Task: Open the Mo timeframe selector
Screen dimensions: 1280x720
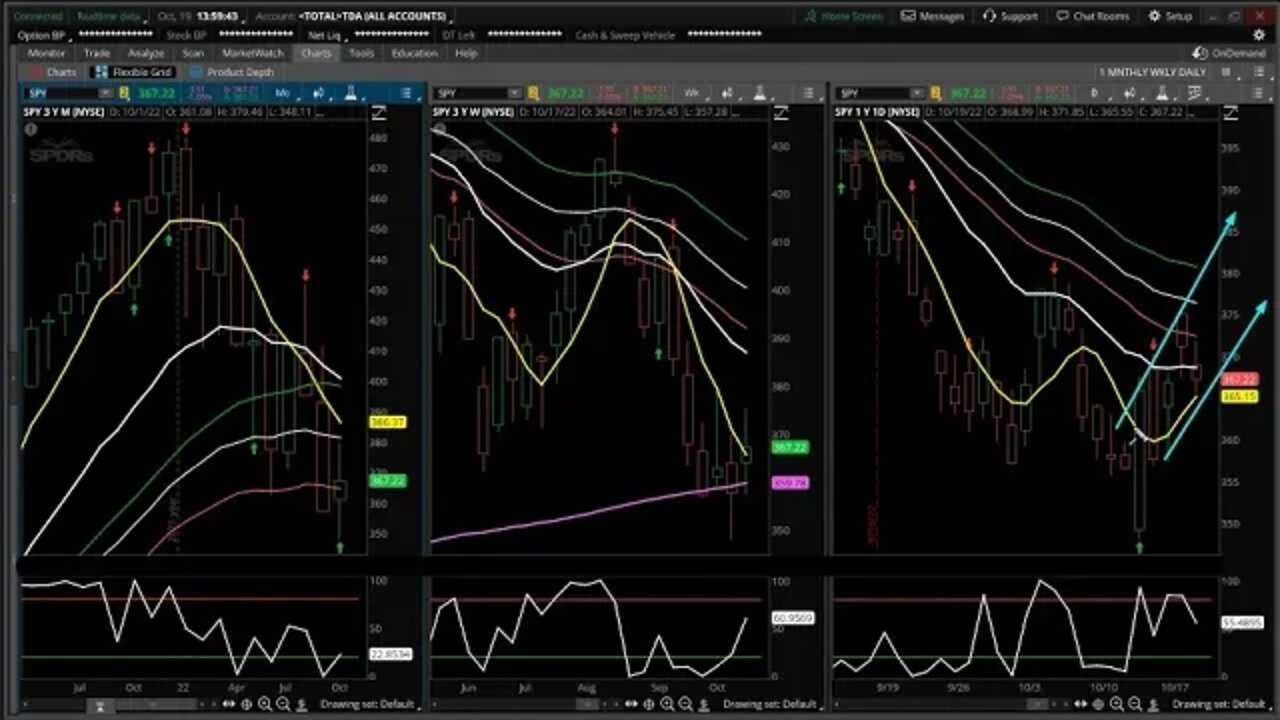Action: pyautogui.click(x=284, y=93)
